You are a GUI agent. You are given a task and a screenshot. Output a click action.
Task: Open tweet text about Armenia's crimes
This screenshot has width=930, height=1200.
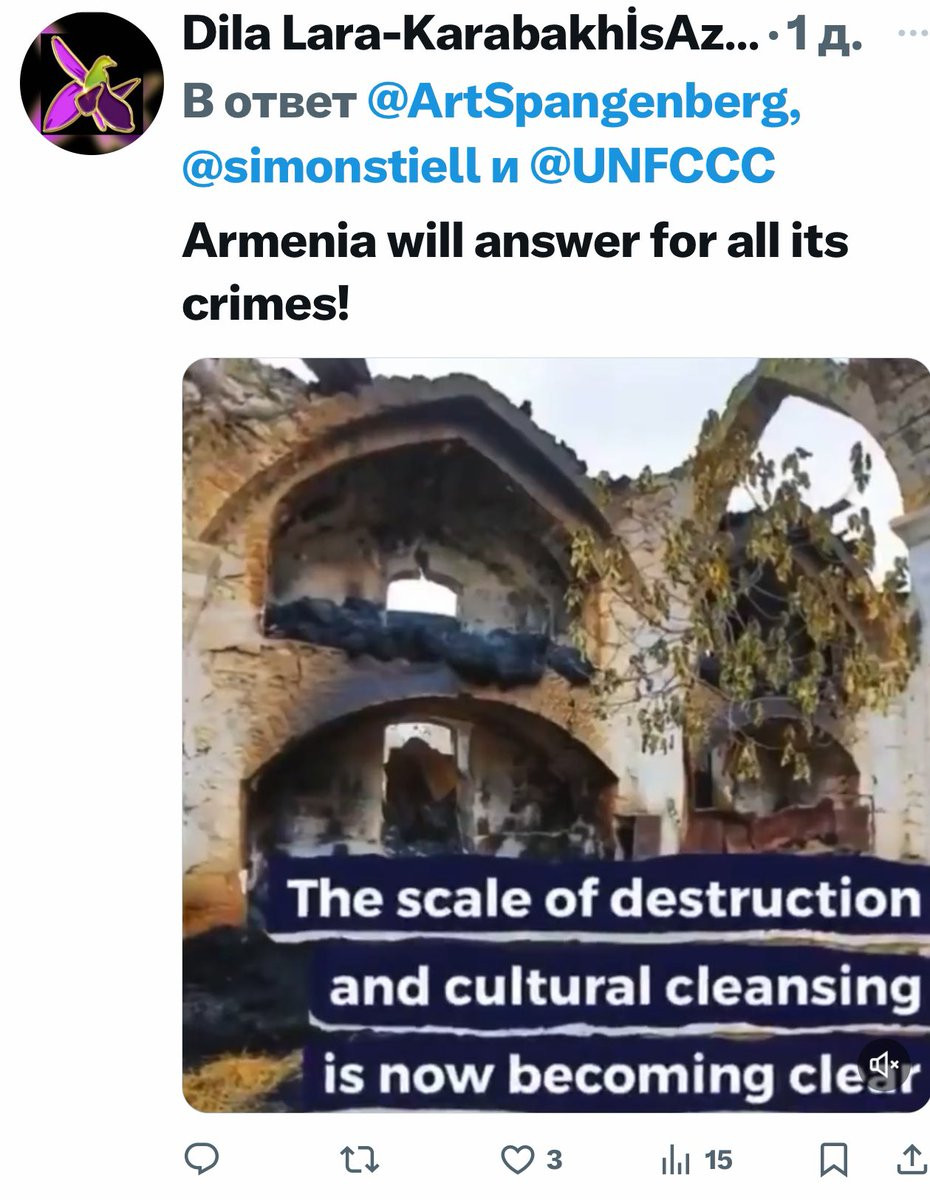point(515,272)
